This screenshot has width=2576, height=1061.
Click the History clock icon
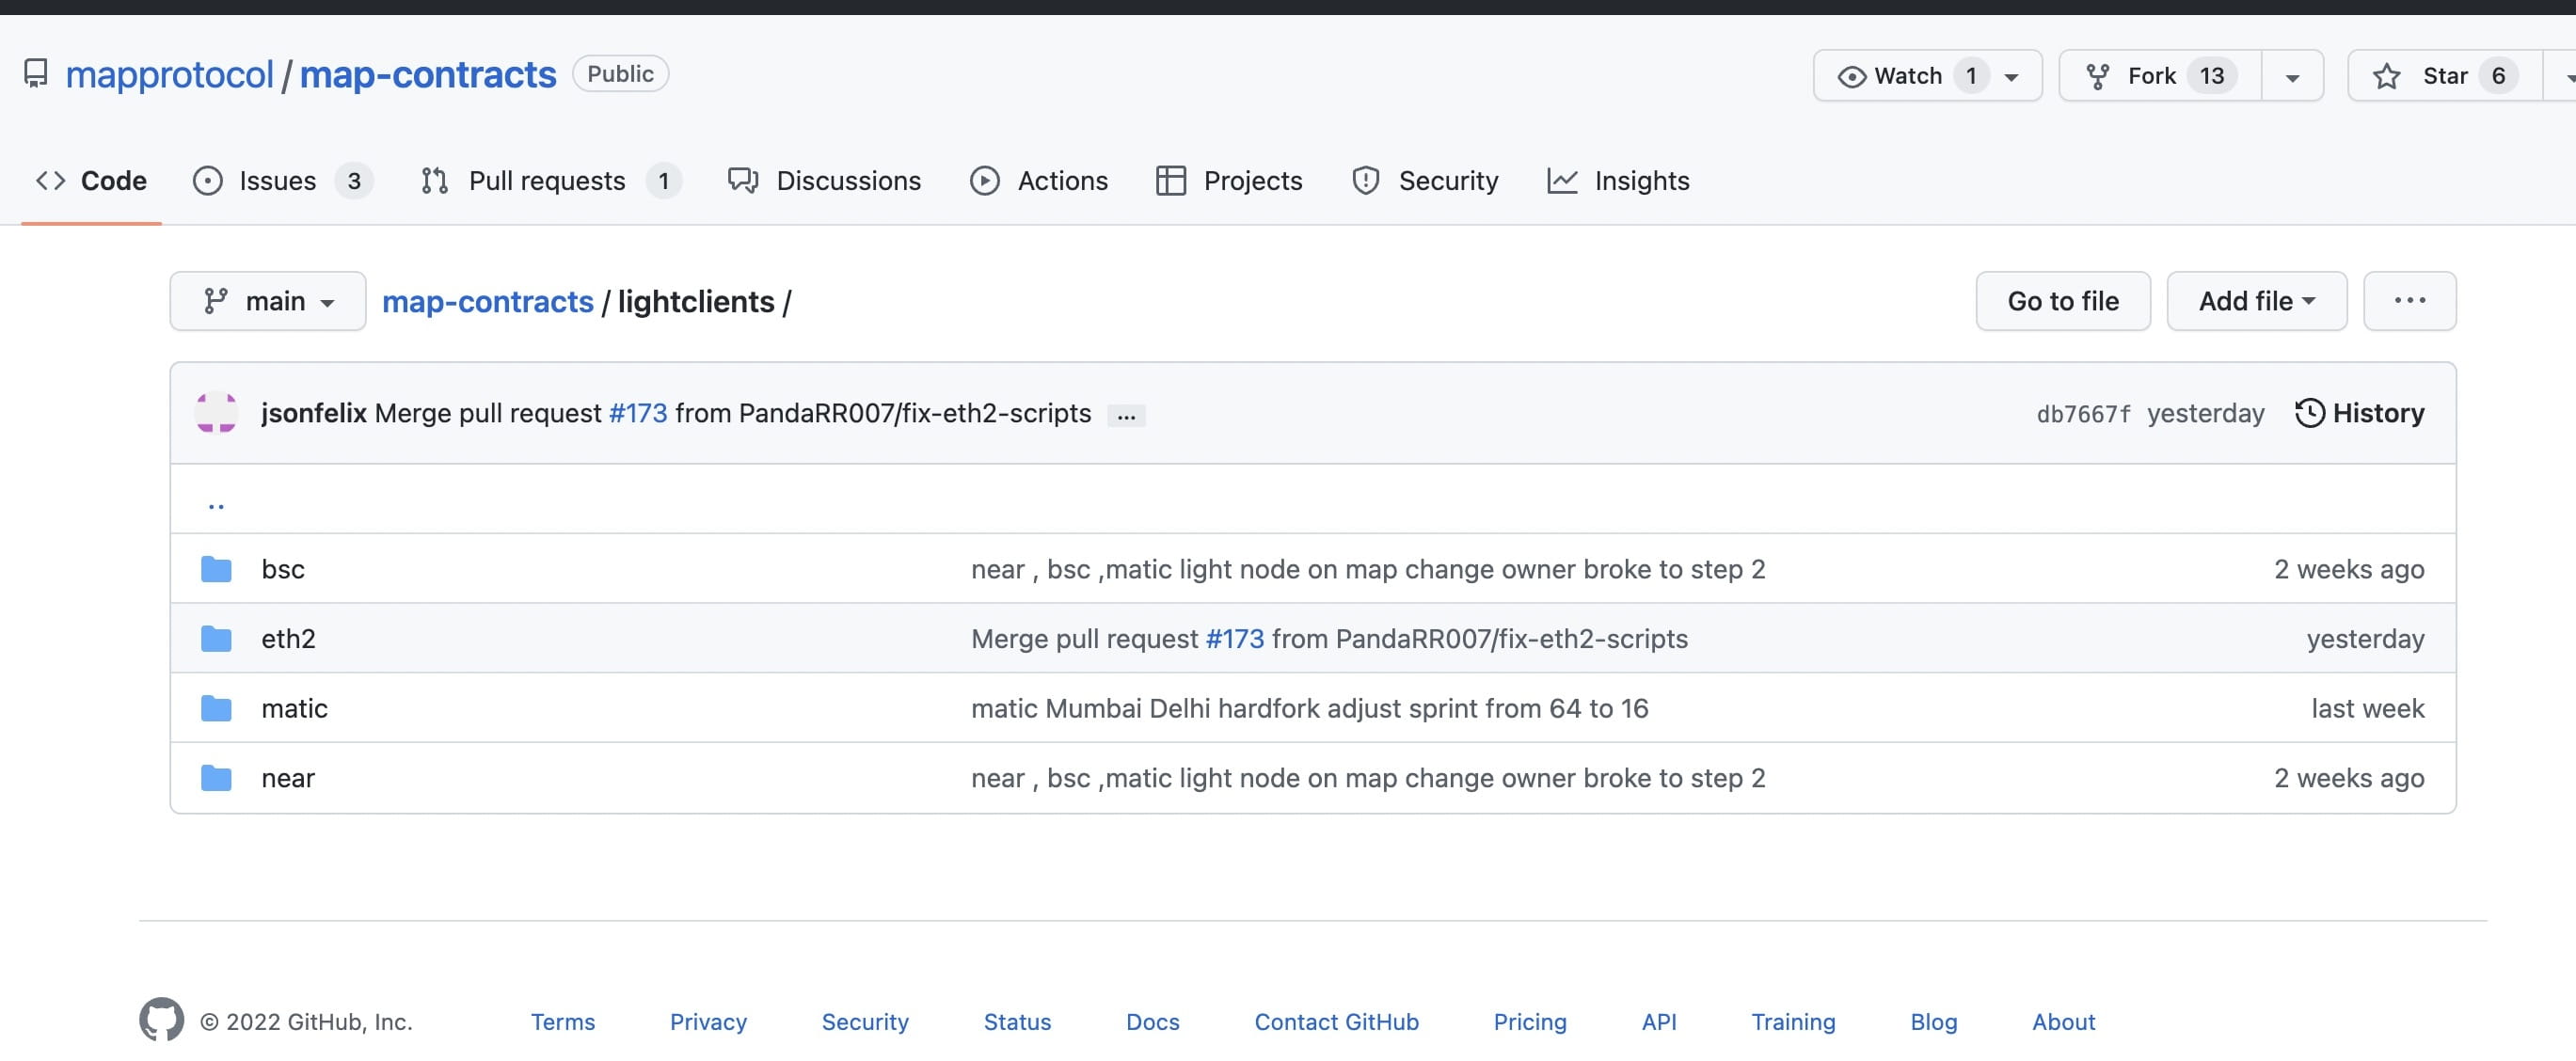(2309, 412)
